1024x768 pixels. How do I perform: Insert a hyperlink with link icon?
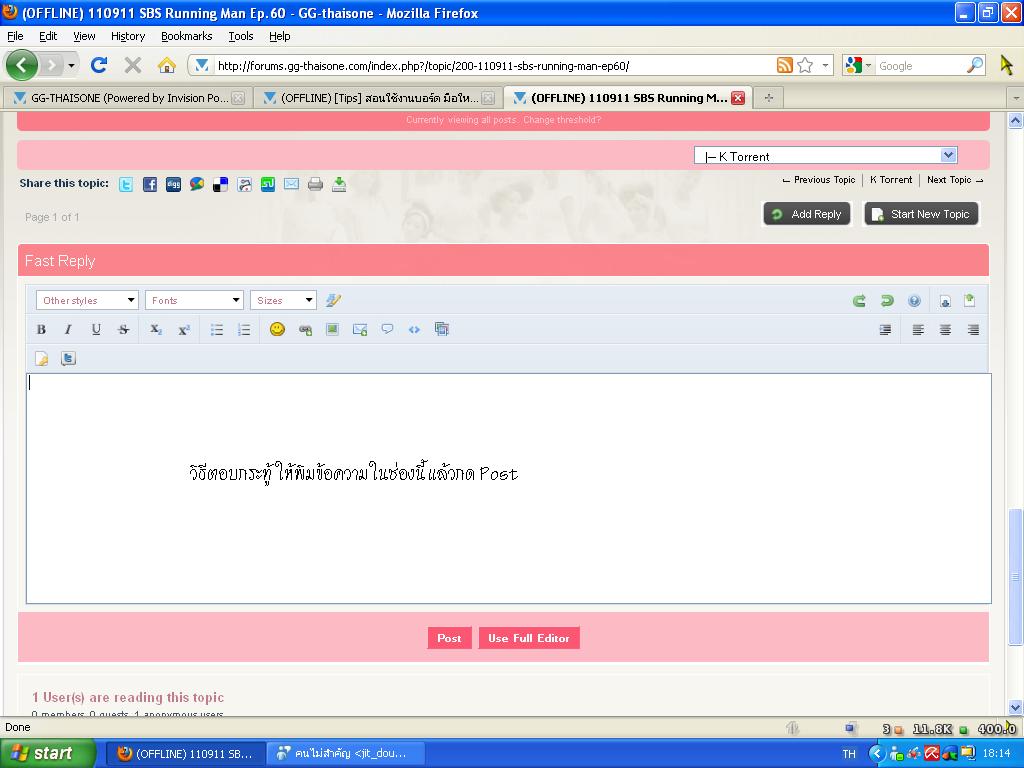[x=305, y=330]
